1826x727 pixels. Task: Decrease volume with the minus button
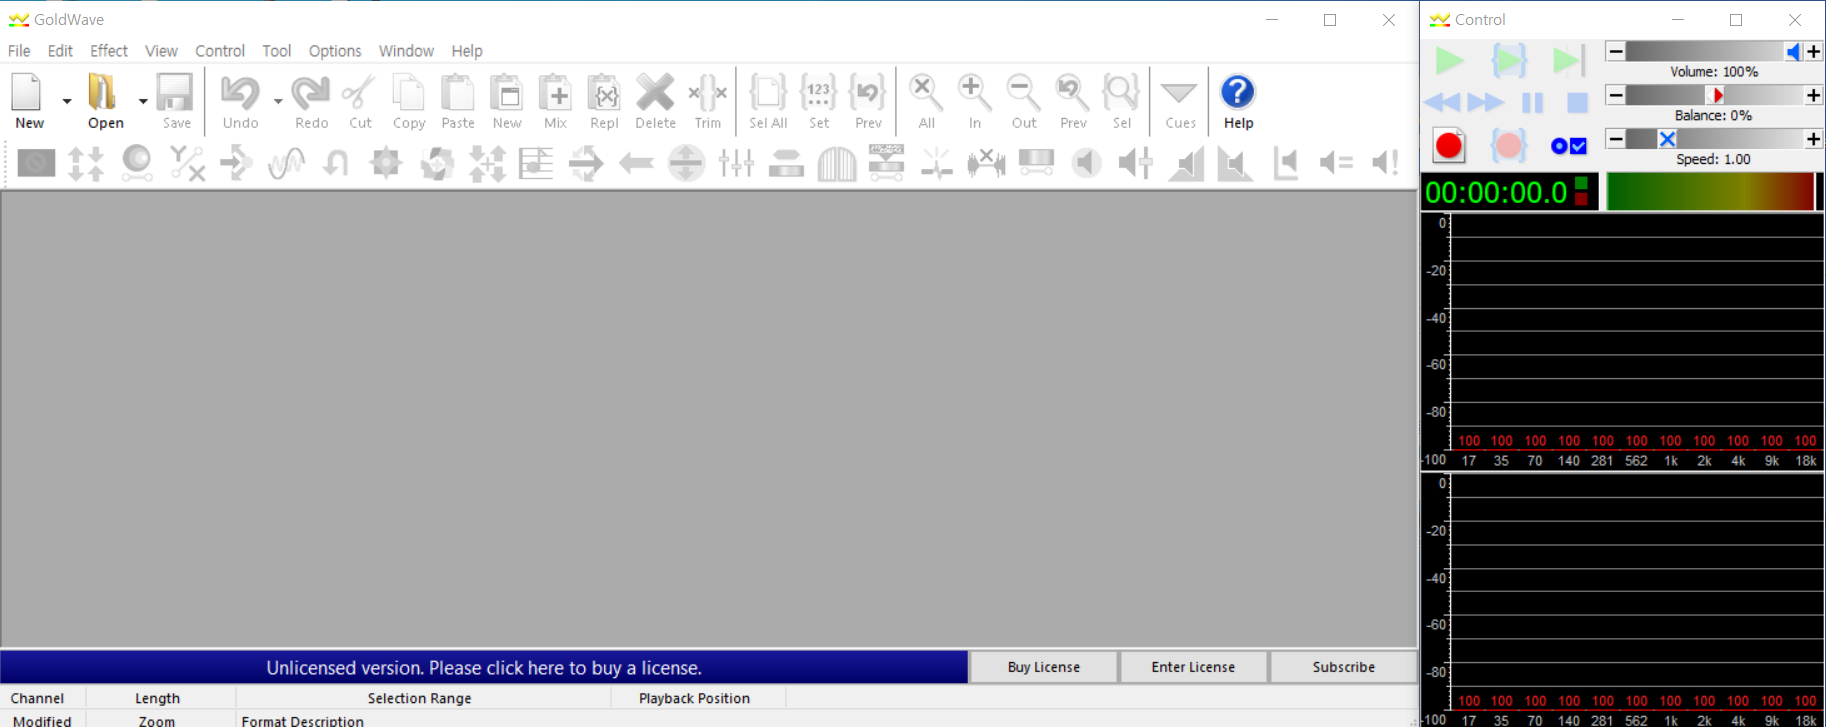1615,51
